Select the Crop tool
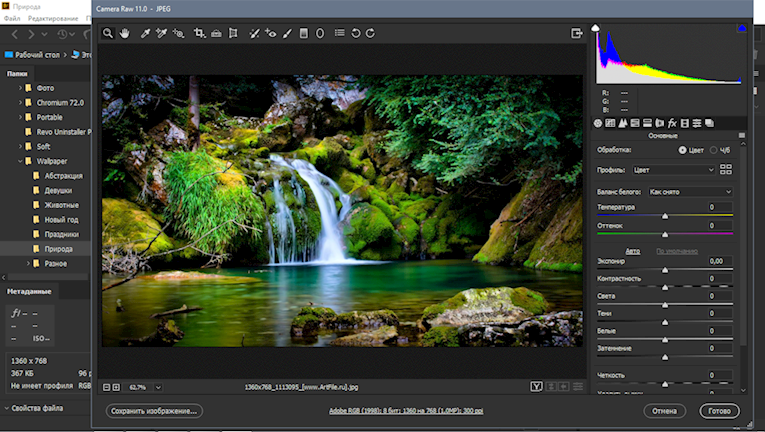 click(x=199, y=33)
